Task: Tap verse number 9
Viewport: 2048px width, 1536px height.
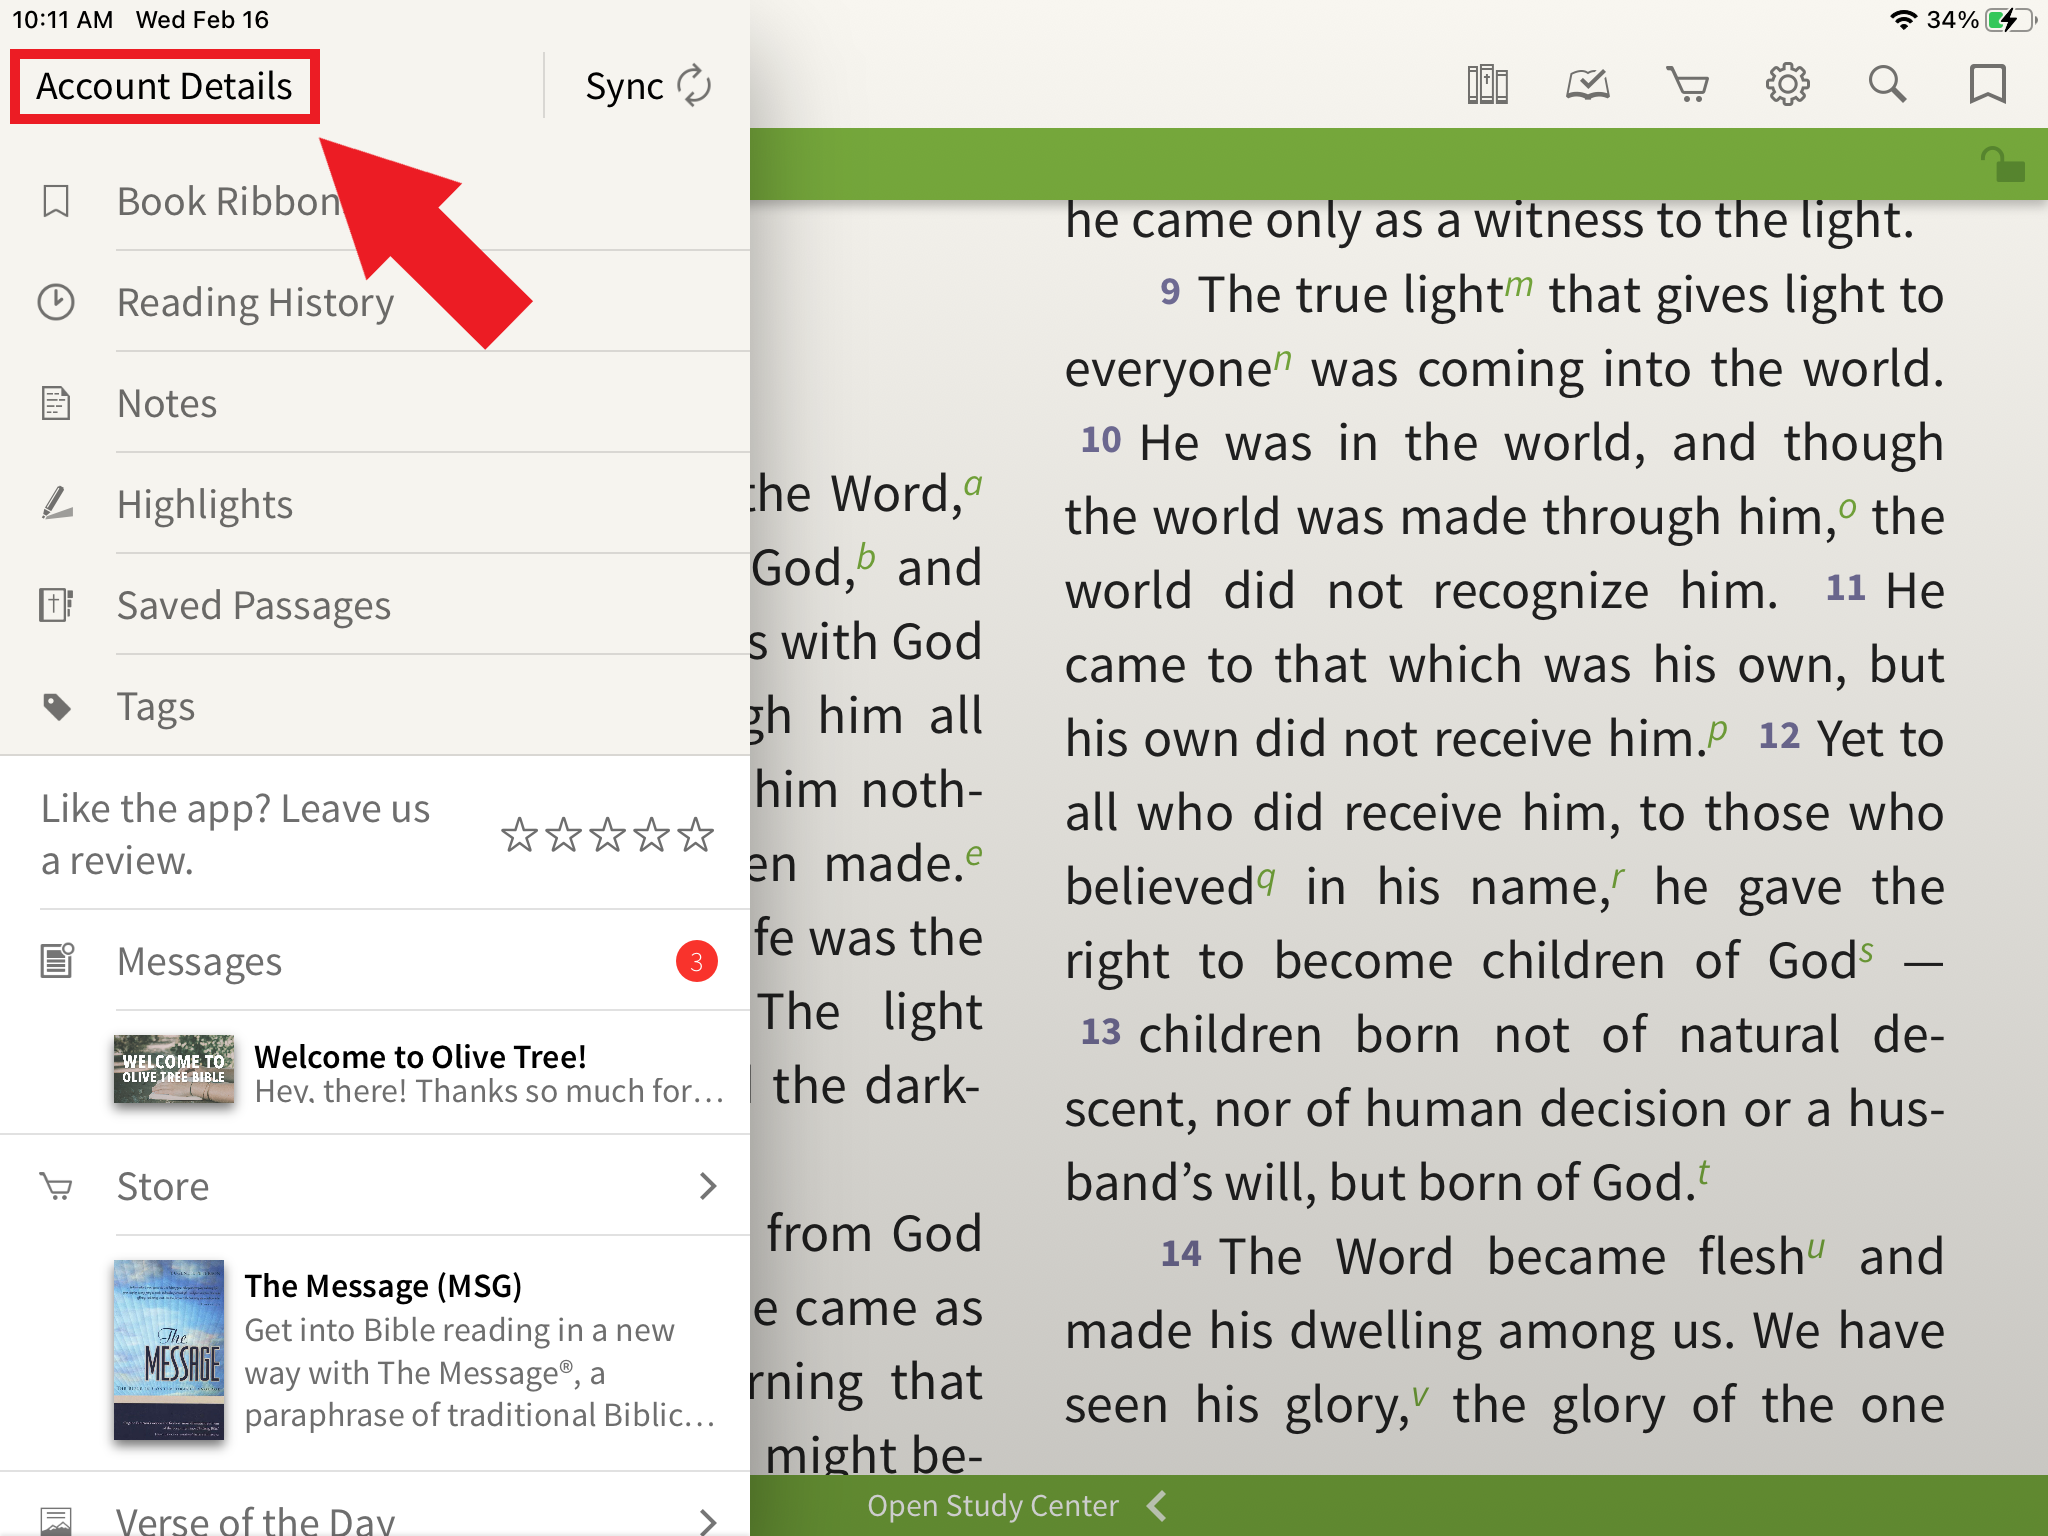Action: click(1170, 292)
